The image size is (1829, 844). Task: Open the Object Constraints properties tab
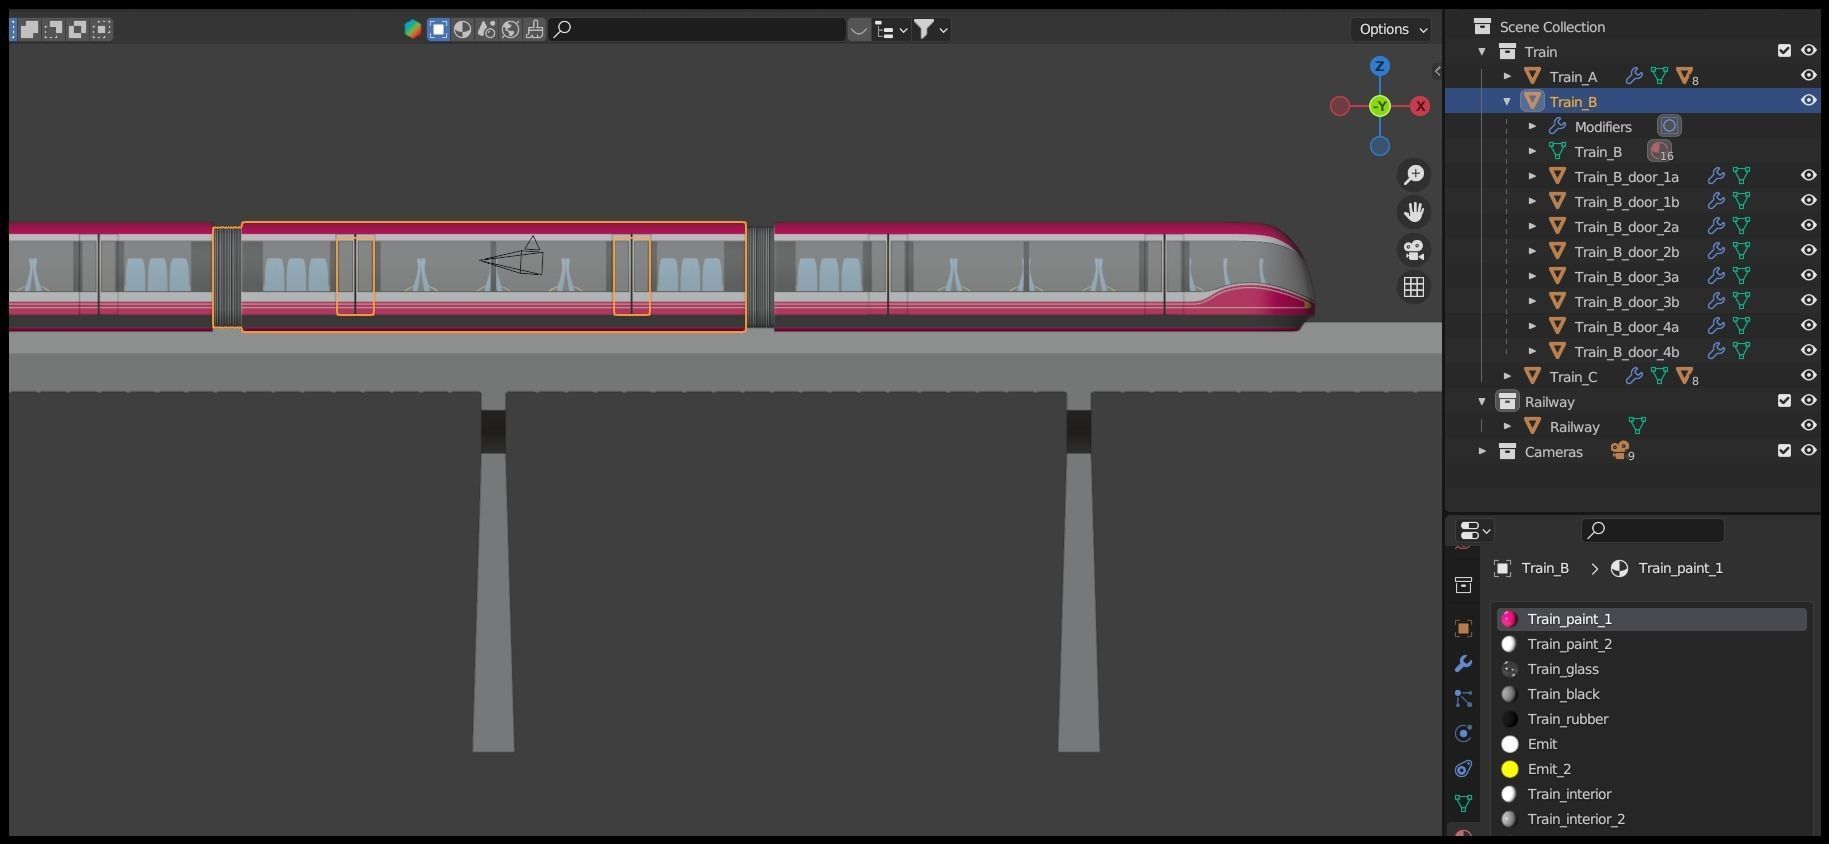[1463, 768]
